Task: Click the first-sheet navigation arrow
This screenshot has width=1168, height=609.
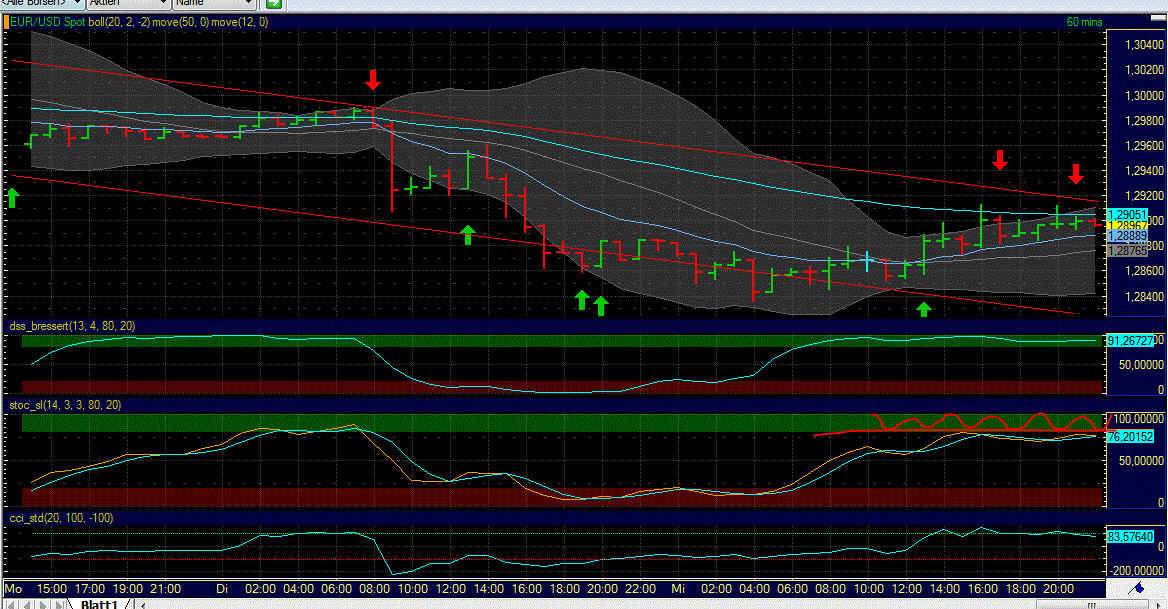Action: (10, 603)
